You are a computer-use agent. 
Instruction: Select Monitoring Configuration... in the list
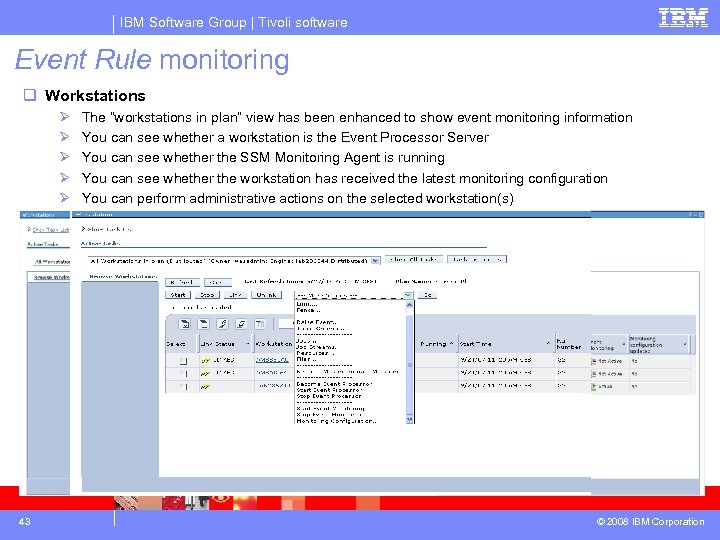click(x=336, y=421)
